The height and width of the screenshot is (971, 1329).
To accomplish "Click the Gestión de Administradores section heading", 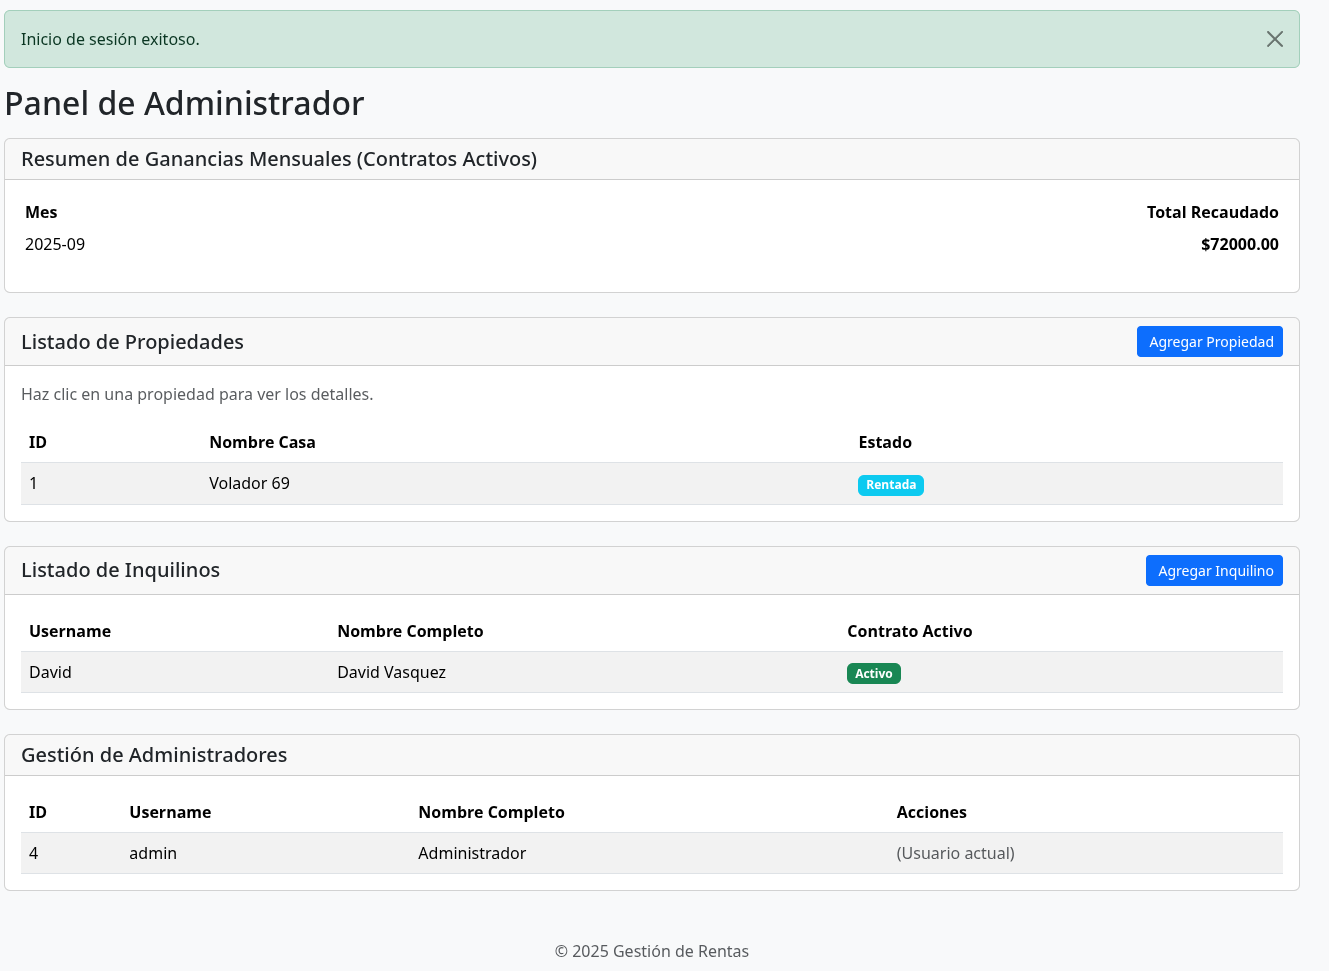I will coord(154,756).
